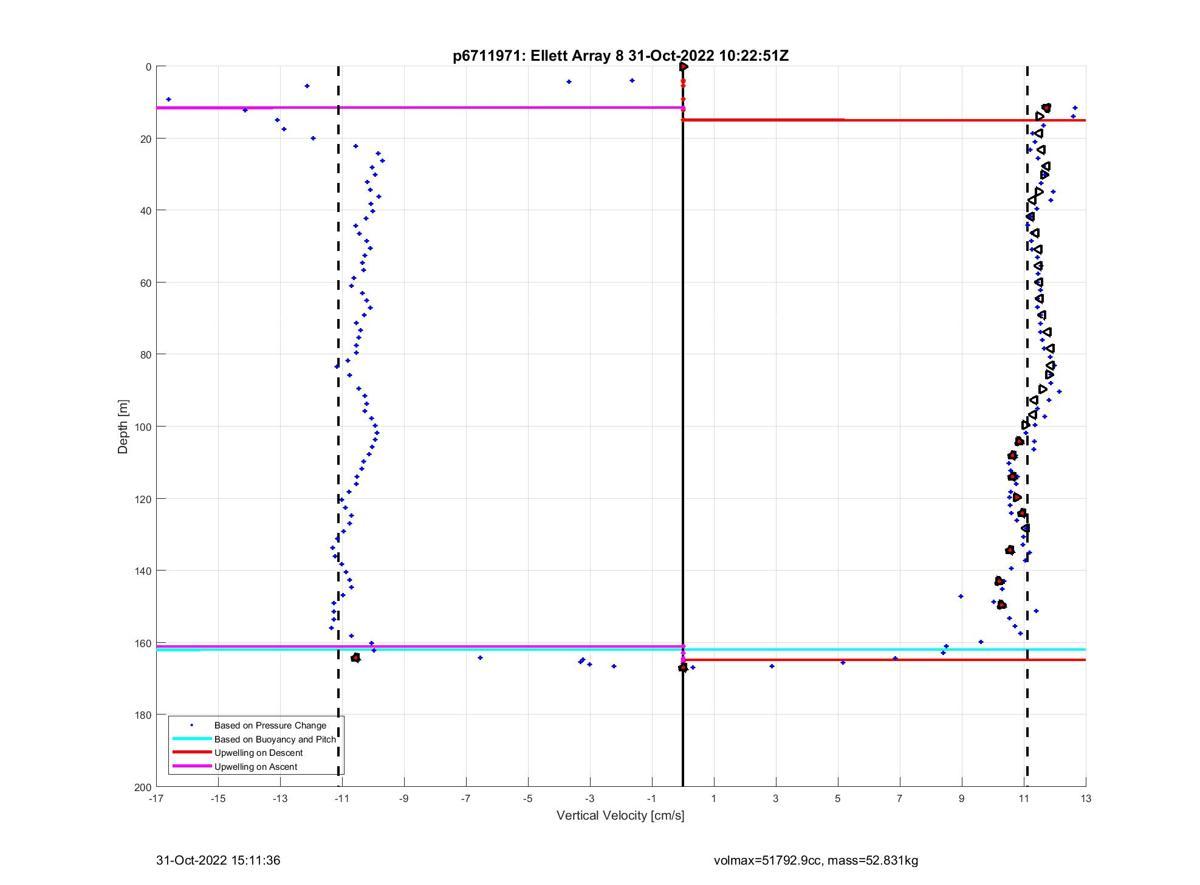Click the cyan line sample in legend

(x=191, y=738)
